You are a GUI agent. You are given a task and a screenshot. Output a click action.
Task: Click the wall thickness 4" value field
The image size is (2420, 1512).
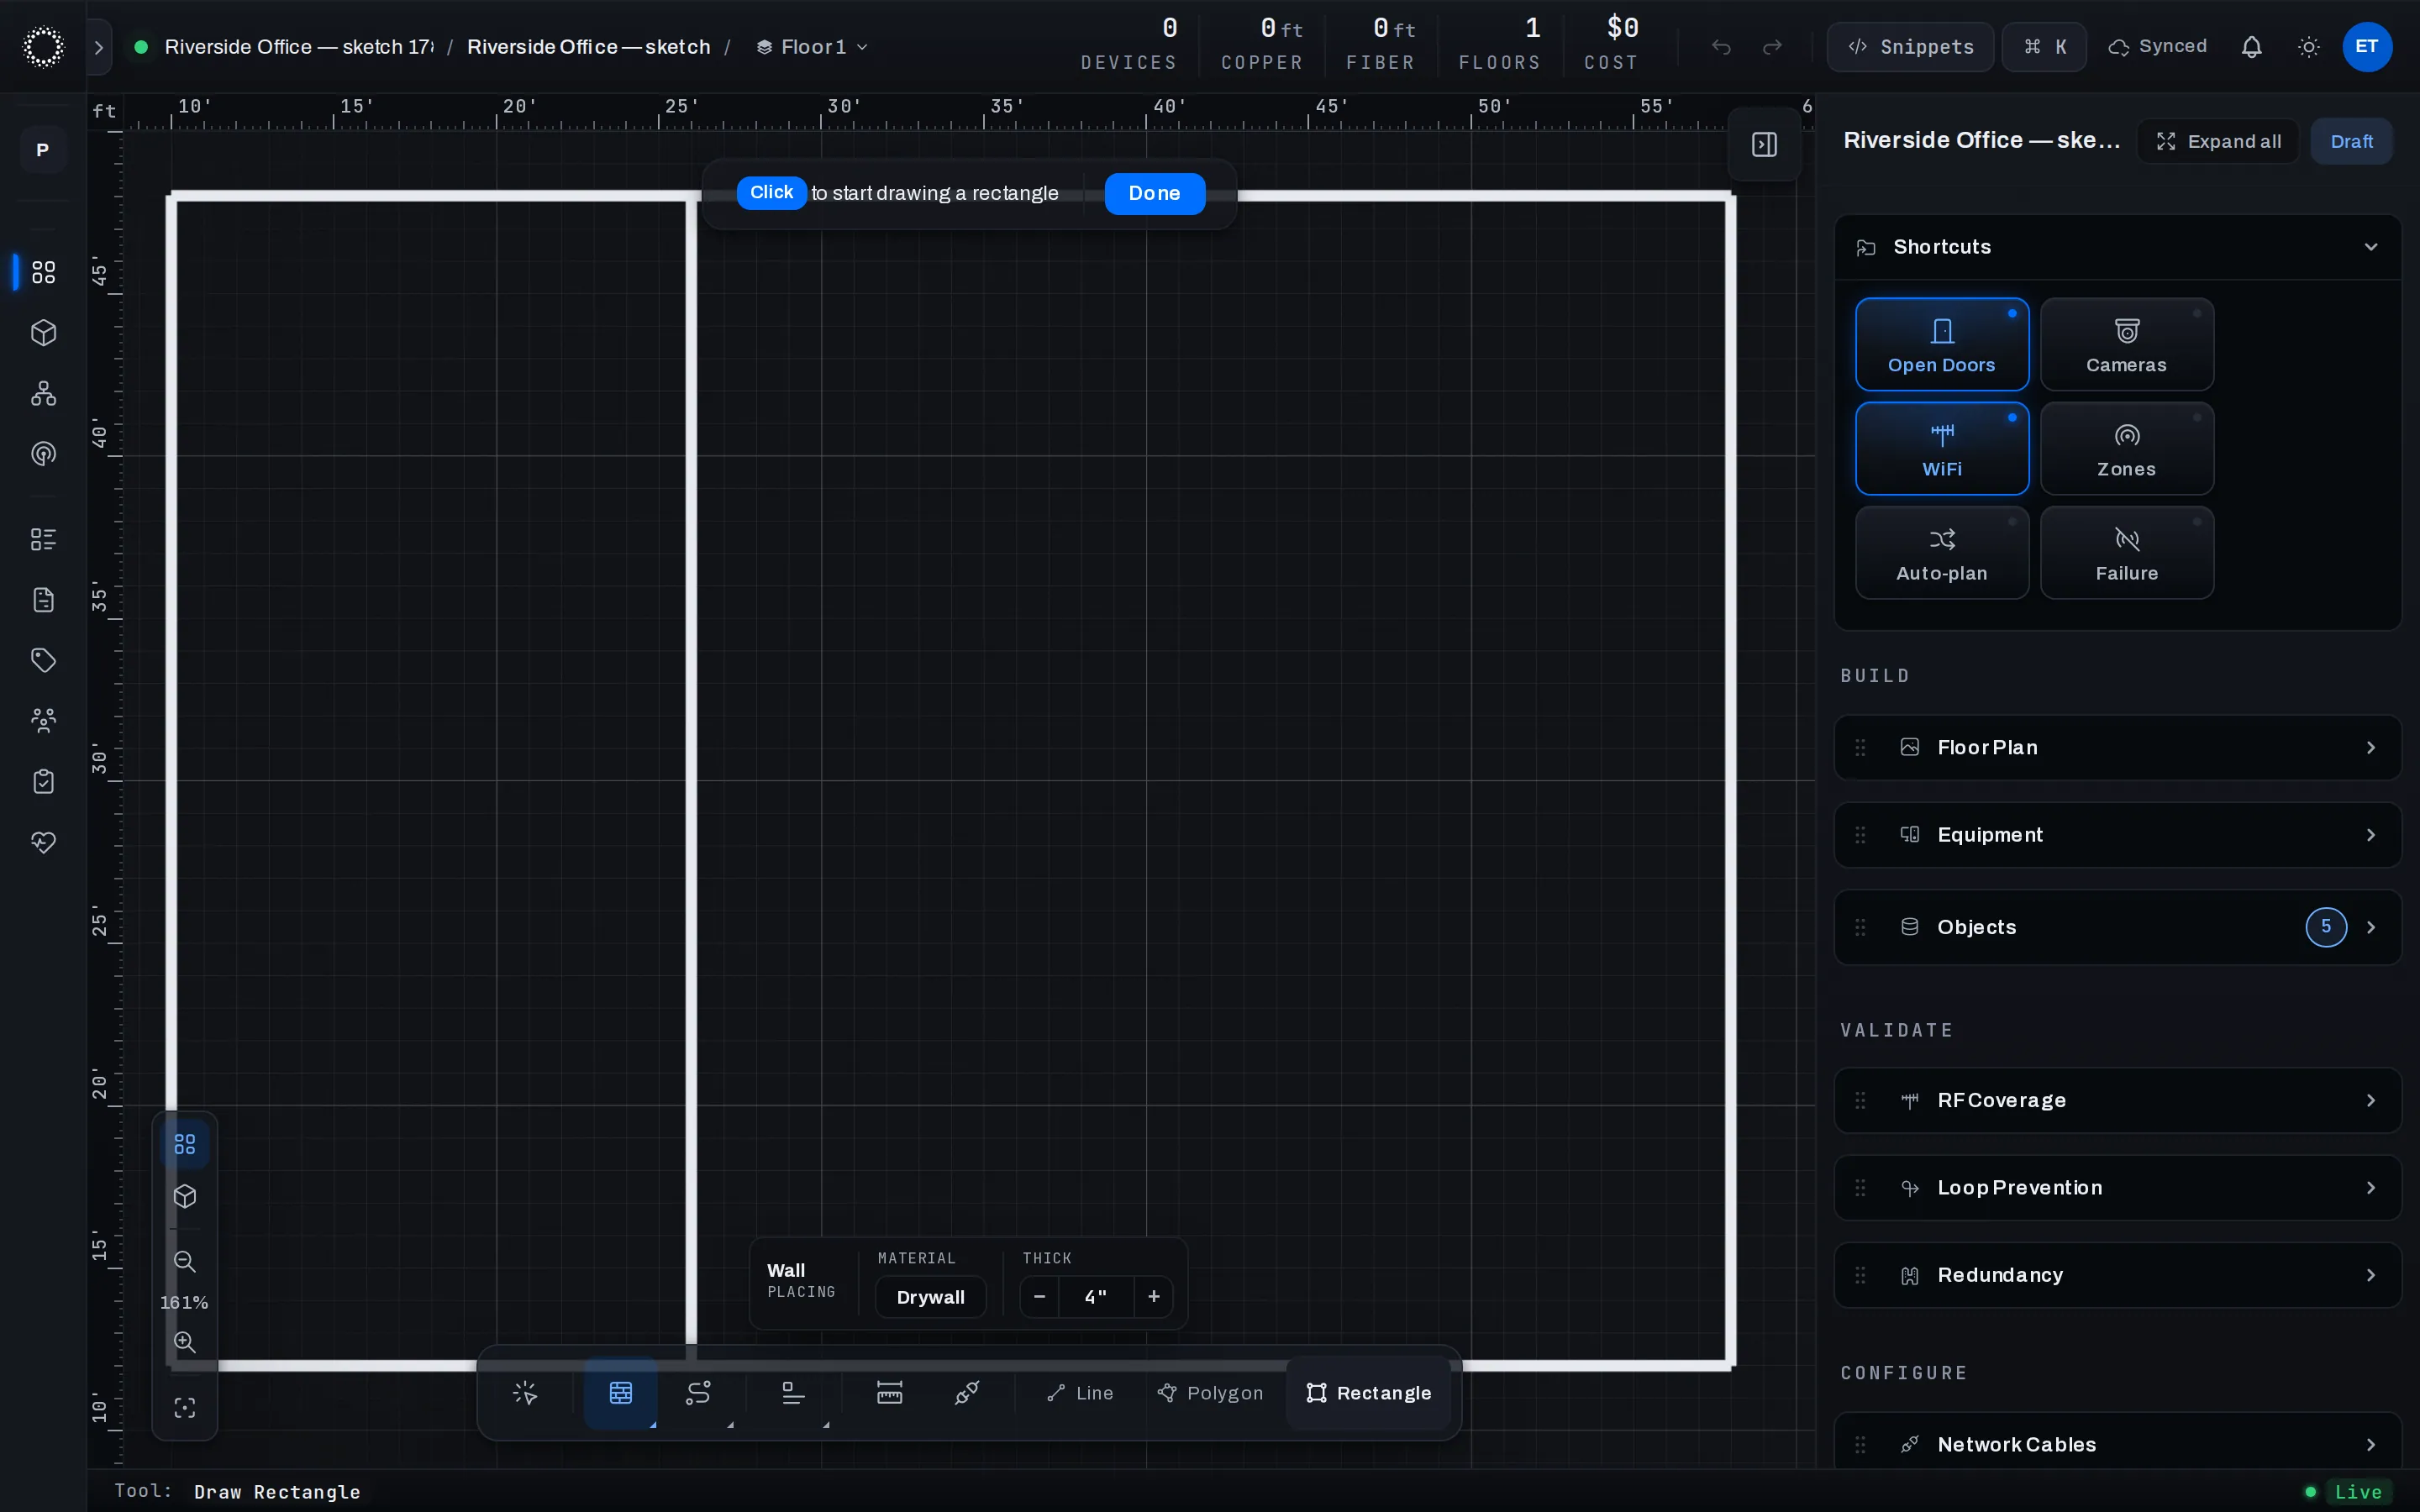click(1096, 1297)
